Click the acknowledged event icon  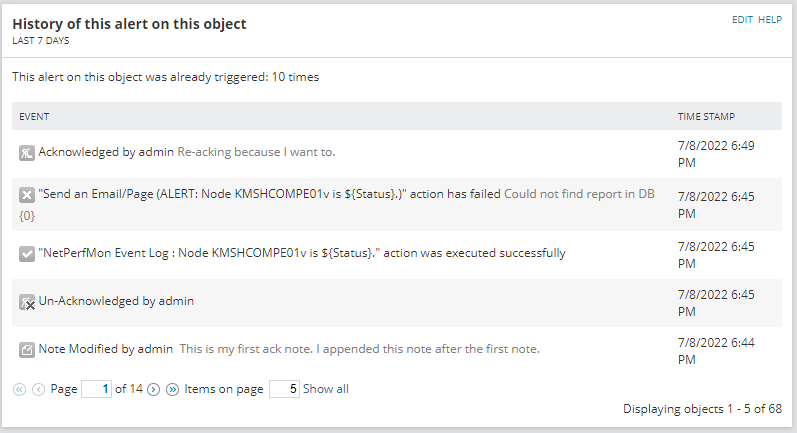pyautogui.click(x=27, y=153)
